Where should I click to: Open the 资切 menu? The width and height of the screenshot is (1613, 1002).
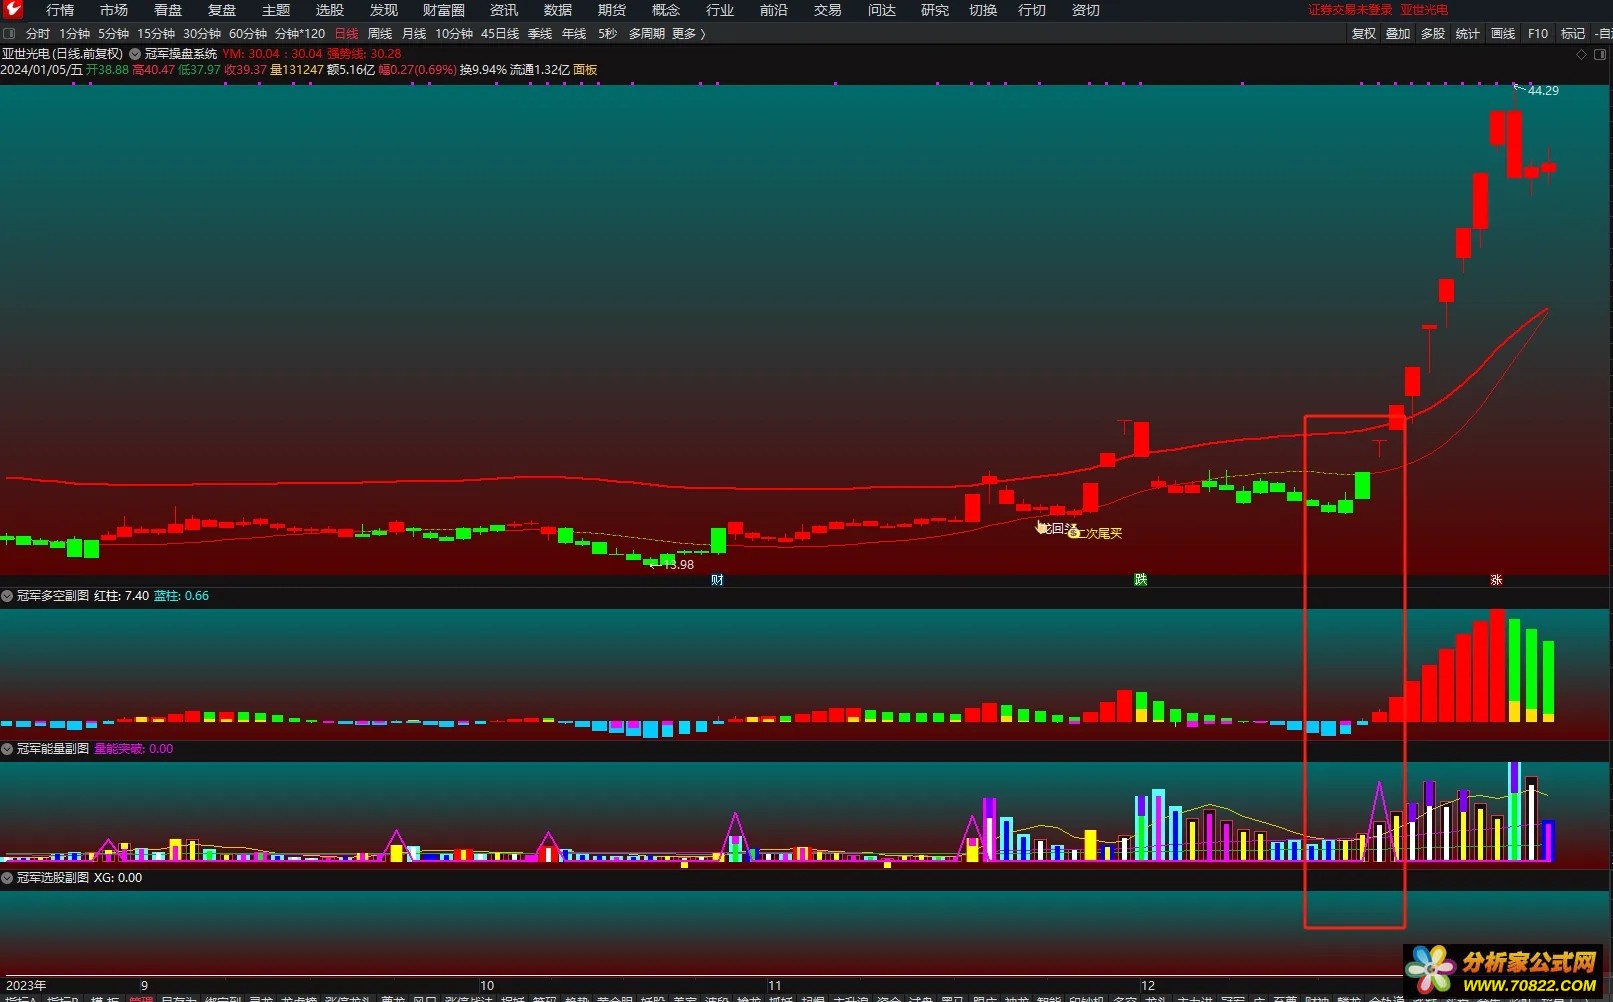click(x=1086, y=10)
